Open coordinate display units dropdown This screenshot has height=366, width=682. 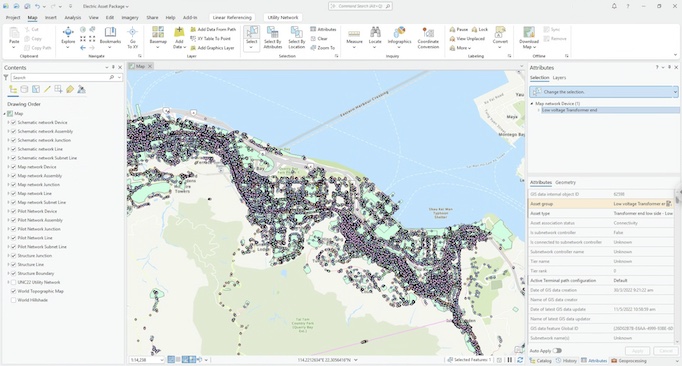tap(356, 360)
